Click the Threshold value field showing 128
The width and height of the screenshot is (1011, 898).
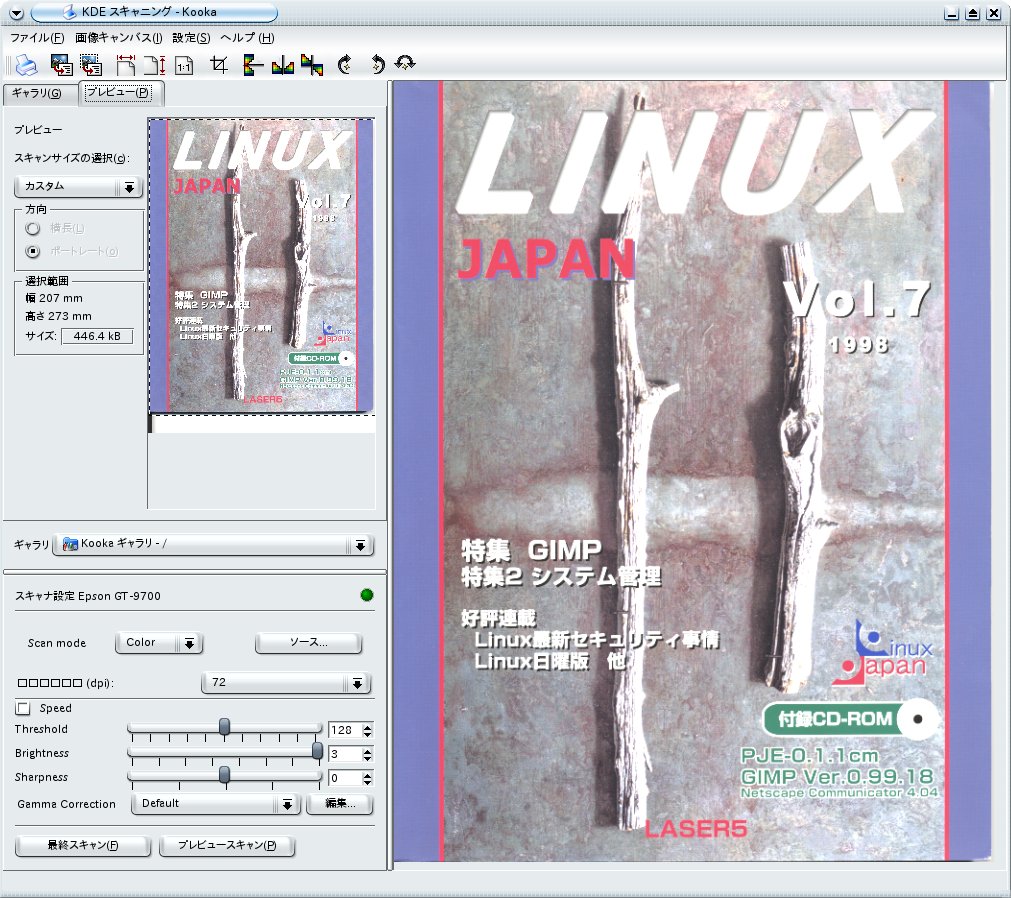click(345, 730)
